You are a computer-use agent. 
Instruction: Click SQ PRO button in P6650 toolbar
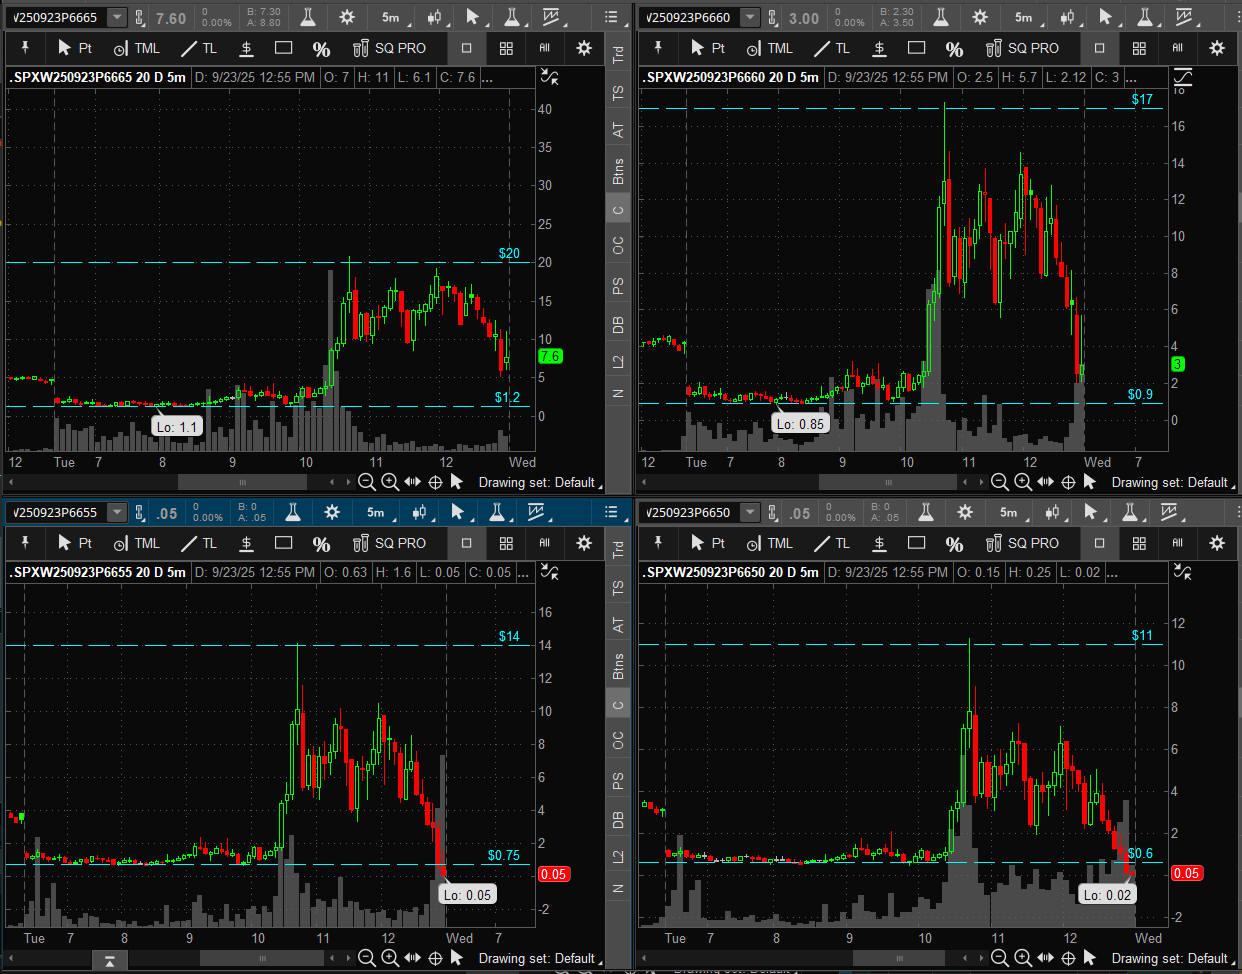click(1022, 543)
